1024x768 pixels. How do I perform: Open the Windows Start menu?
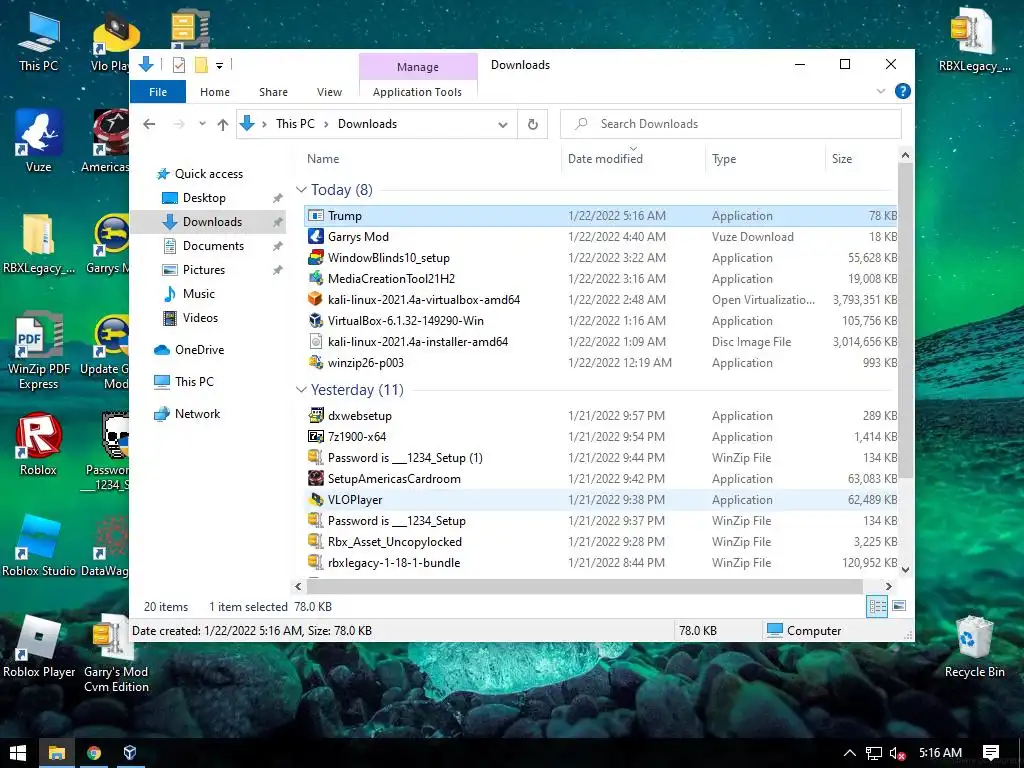coord(18,753)
